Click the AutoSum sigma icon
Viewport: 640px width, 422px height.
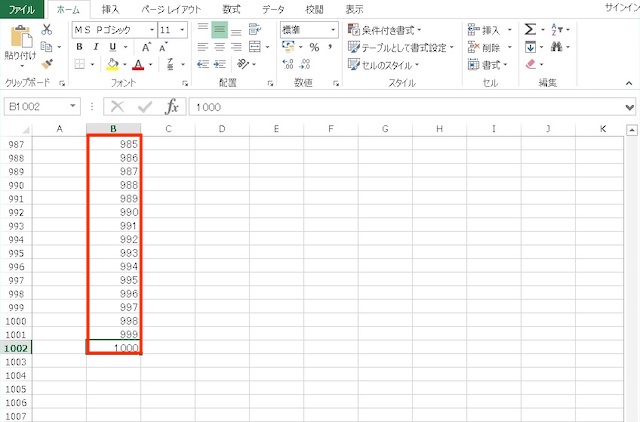(531, 30)
